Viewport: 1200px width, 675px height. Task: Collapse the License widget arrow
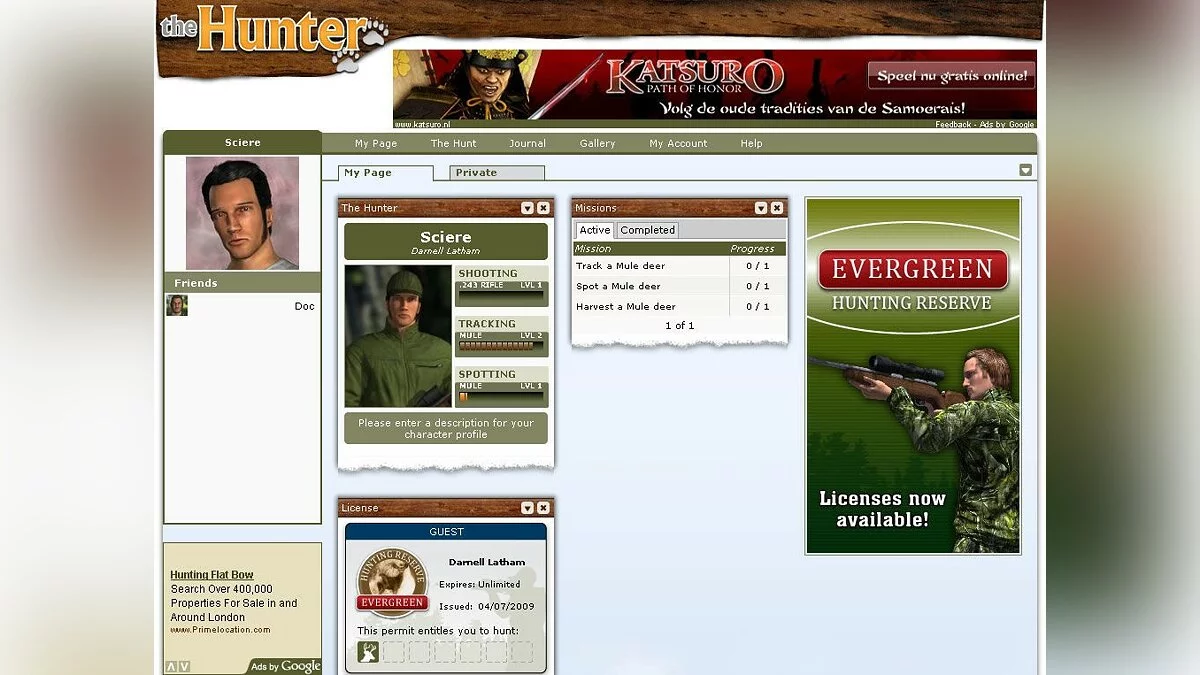click(x=527, y=508)
